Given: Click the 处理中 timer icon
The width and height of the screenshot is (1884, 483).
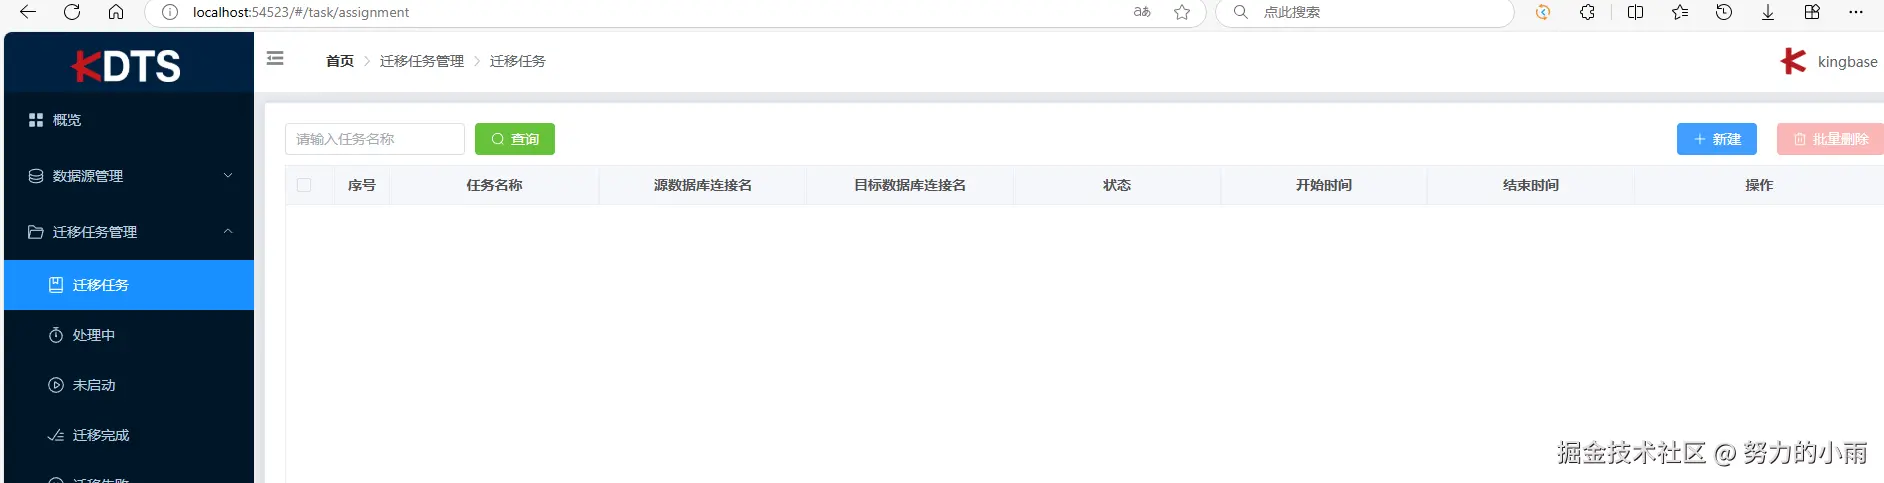Looking at the screenshot, I should point(56,335).
